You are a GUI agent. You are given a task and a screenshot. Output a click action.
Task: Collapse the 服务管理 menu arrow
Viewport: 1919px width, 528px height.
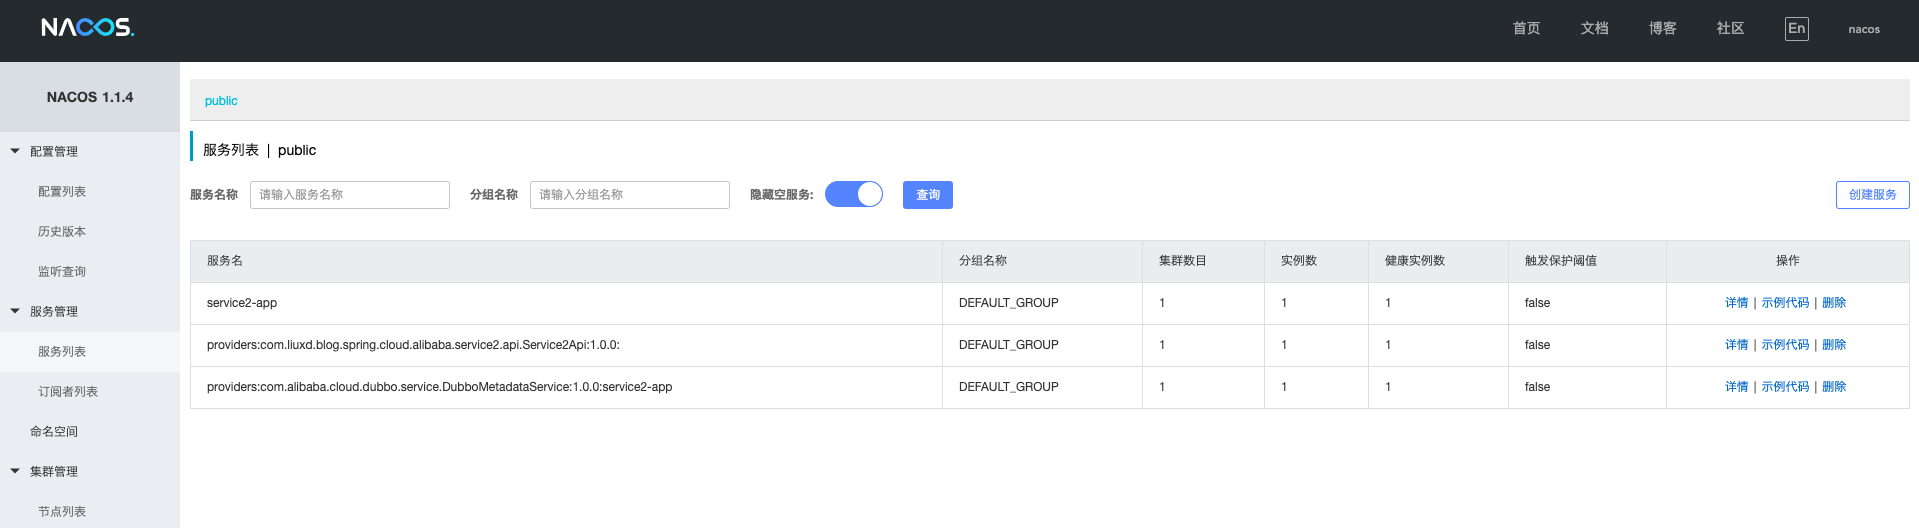[x=15, y=311]
